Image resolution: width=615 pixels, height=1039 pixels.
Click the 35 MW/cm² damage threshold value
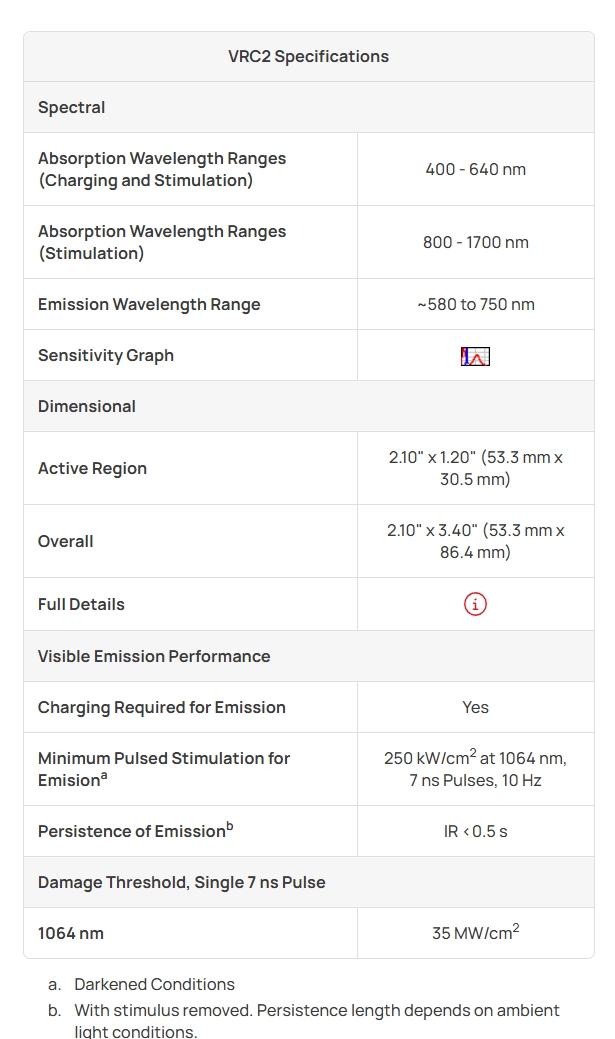[475, 933]
